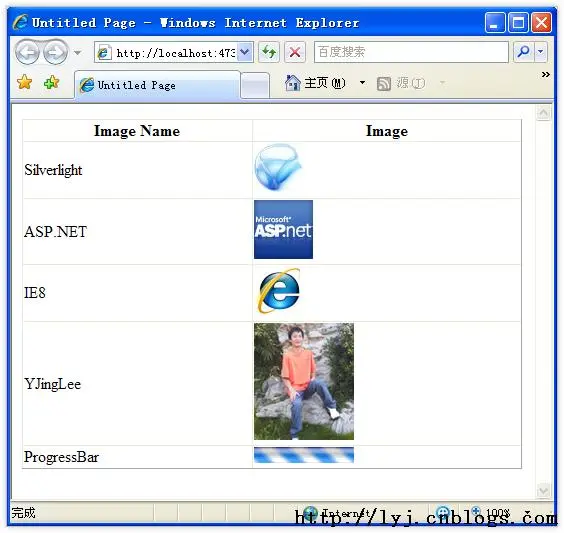Expand the feeds dropdown arrow
The height and width of the screenshot is (533, 564).
pos(442,83)
